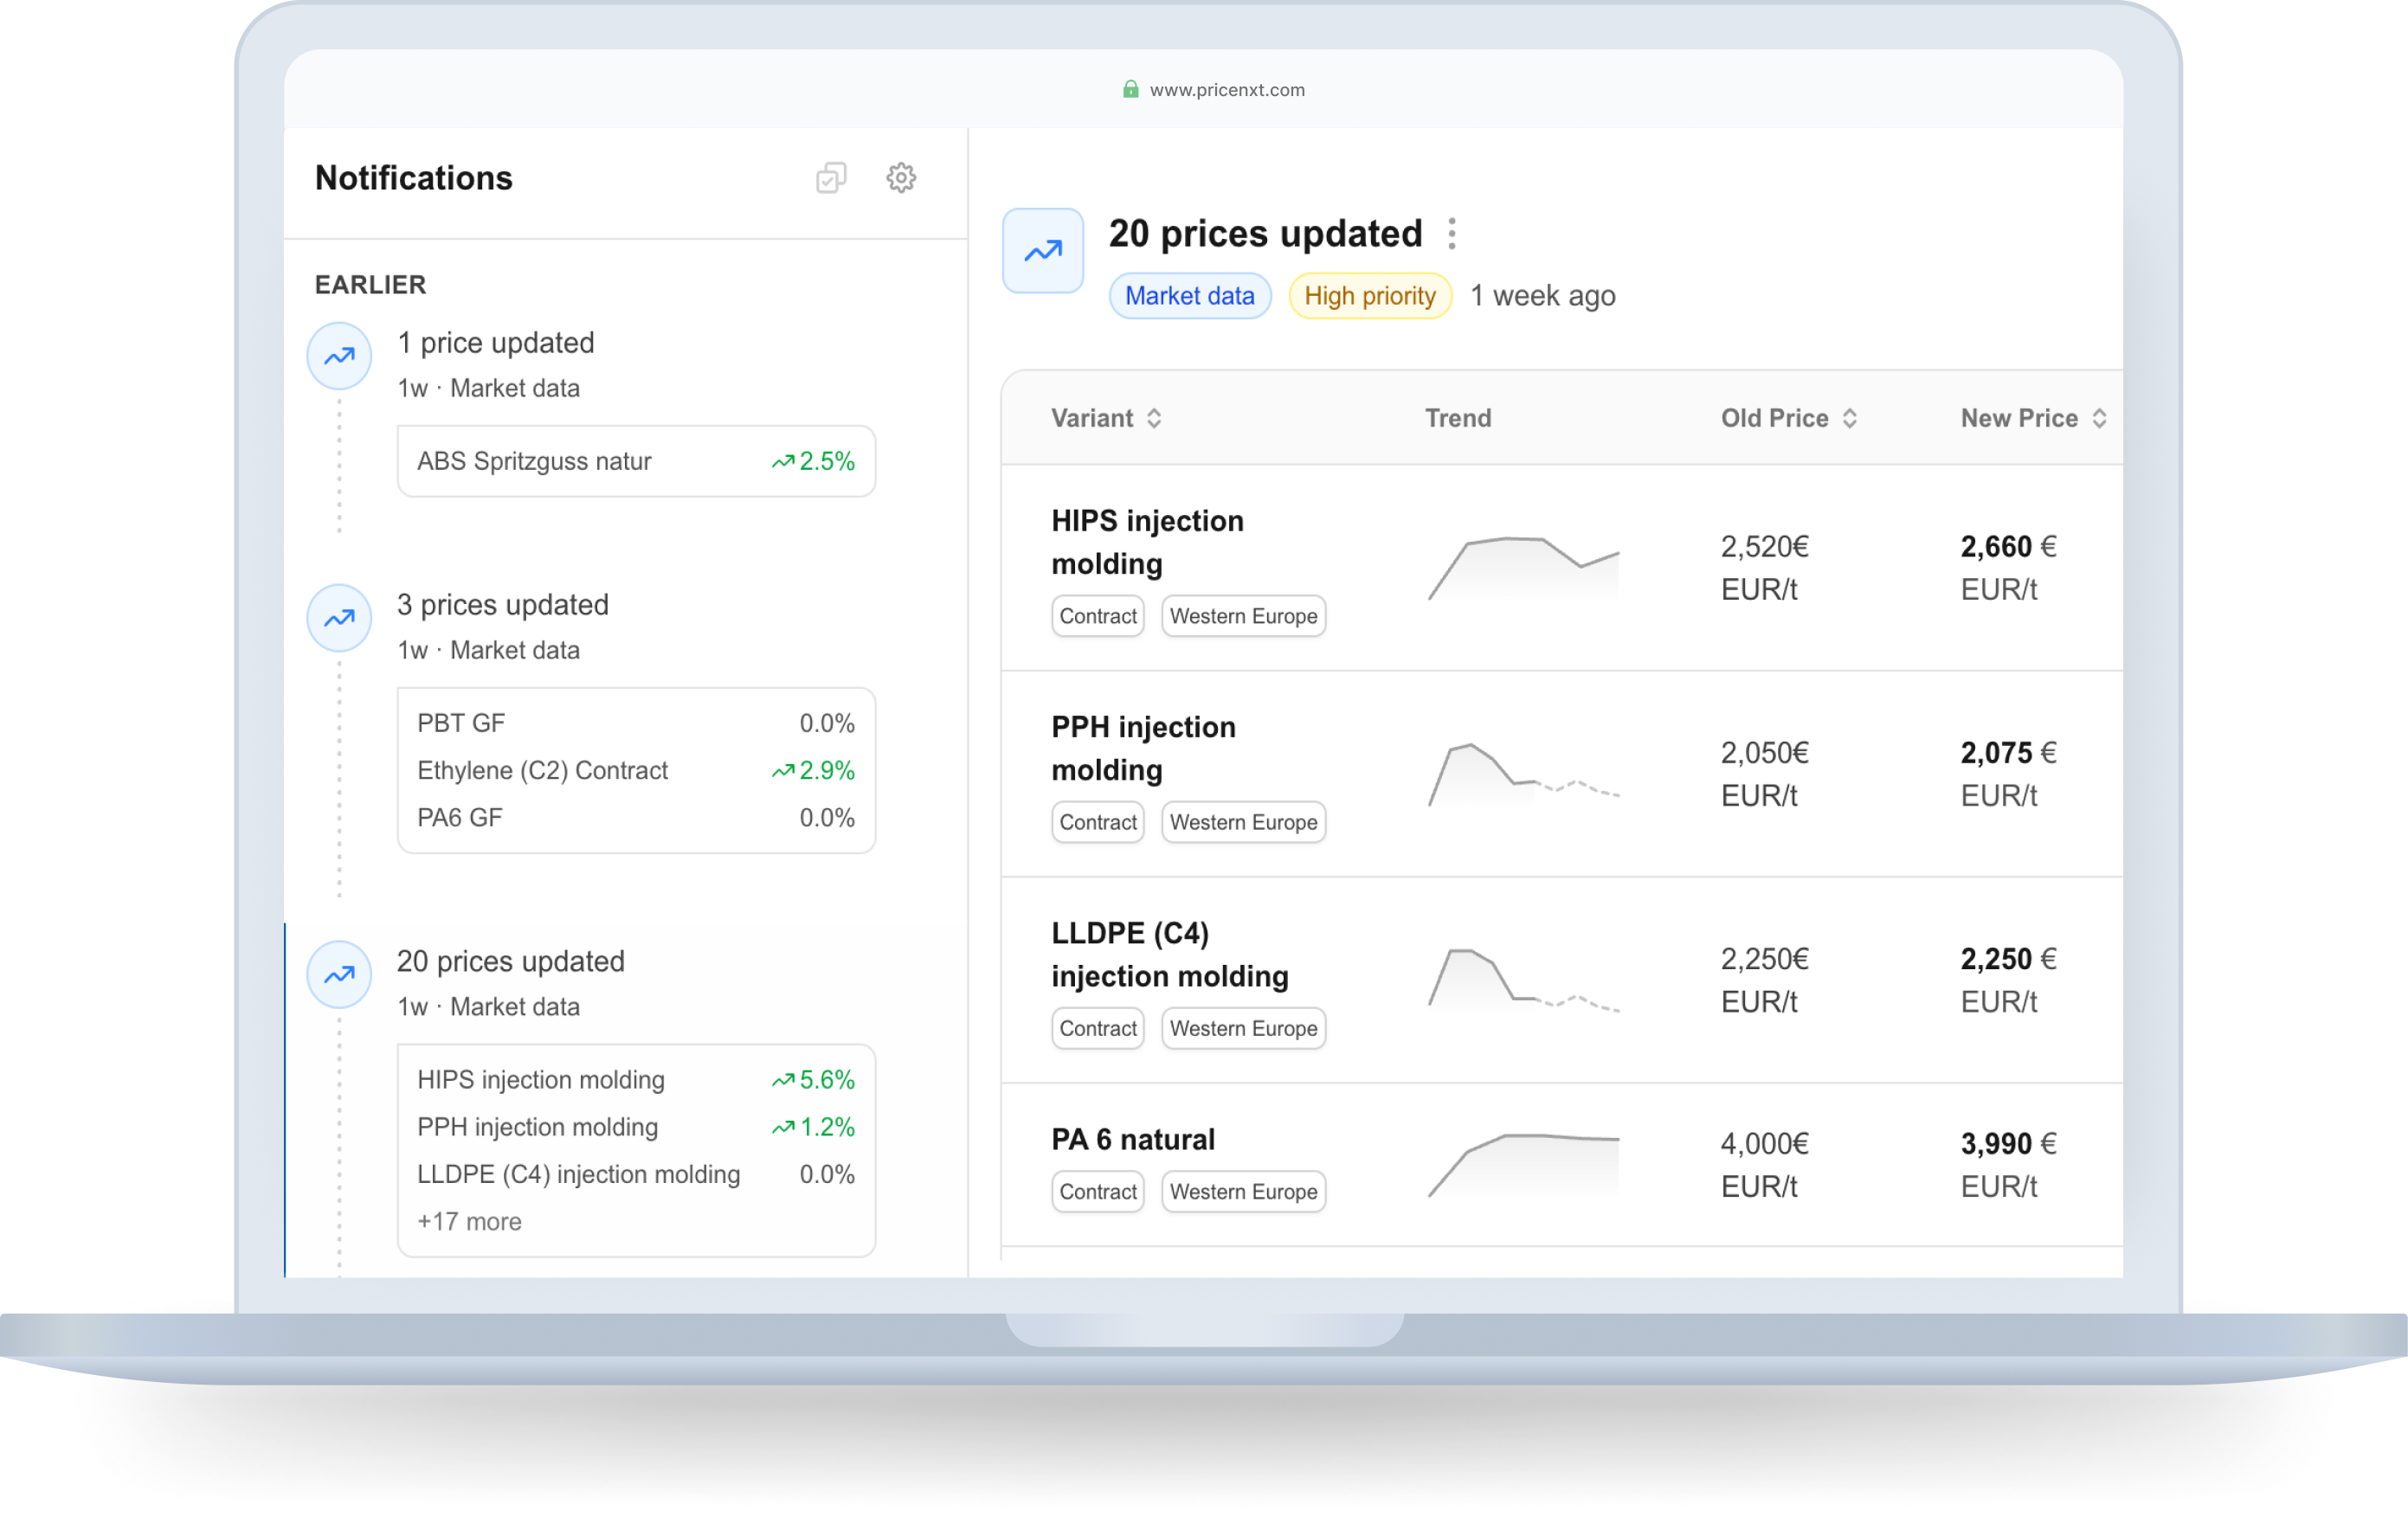Image resolution: width=2408 pixels, height=1517 pixels.
Task: Click the PA6 GF row
Action: click(636, 818)
